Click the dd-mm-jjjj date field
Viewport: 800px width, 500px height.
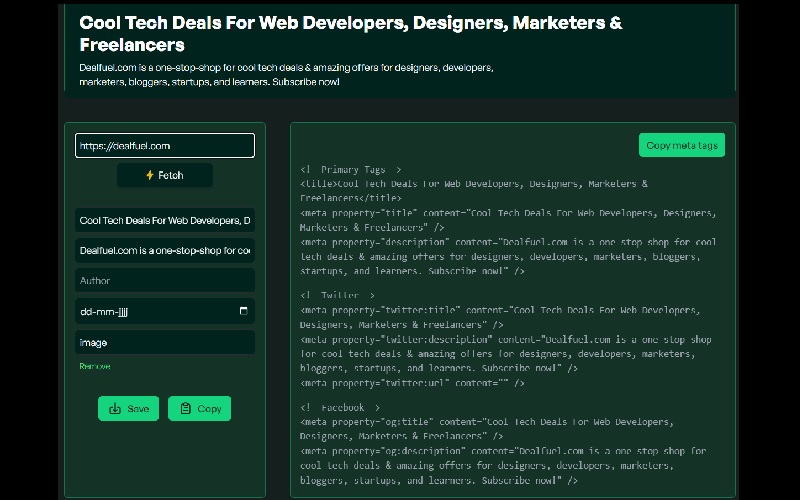click(x=165, y=311)
